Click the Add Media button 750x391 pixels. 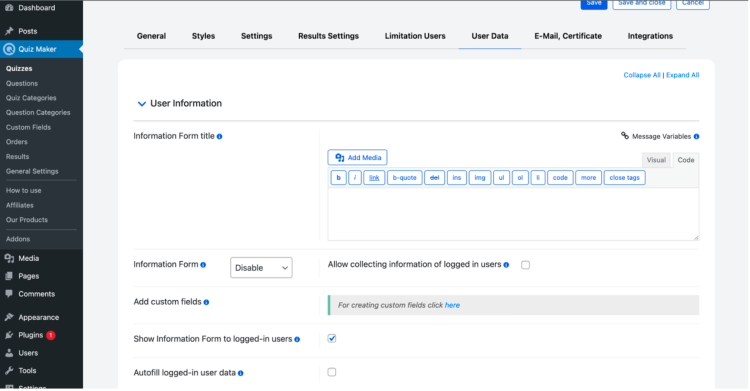[x=357, y=157]
